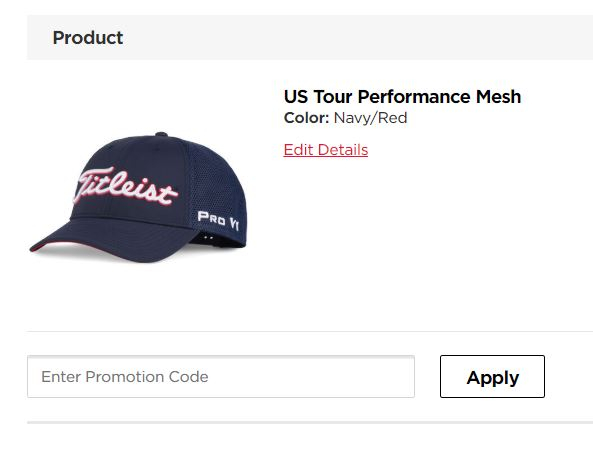Open the Edit Details link
The width and height of the screenshot is (593, 470).
pos(326,150)
